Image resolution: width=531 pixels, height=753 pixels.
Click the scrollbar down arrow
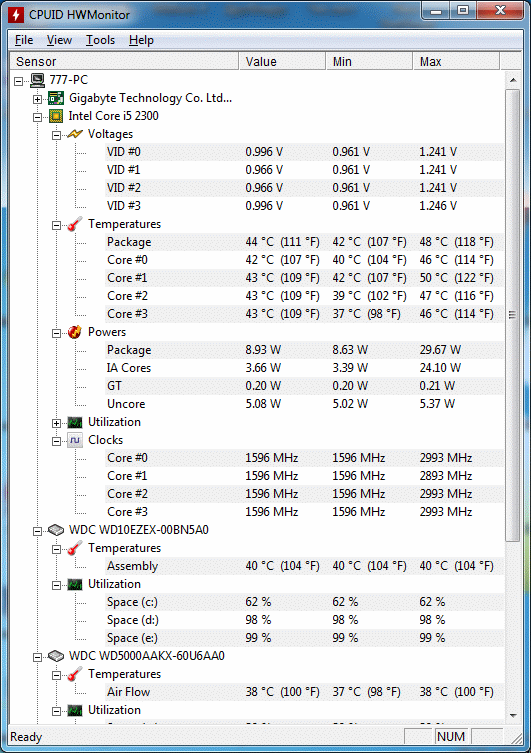point(513,716)
